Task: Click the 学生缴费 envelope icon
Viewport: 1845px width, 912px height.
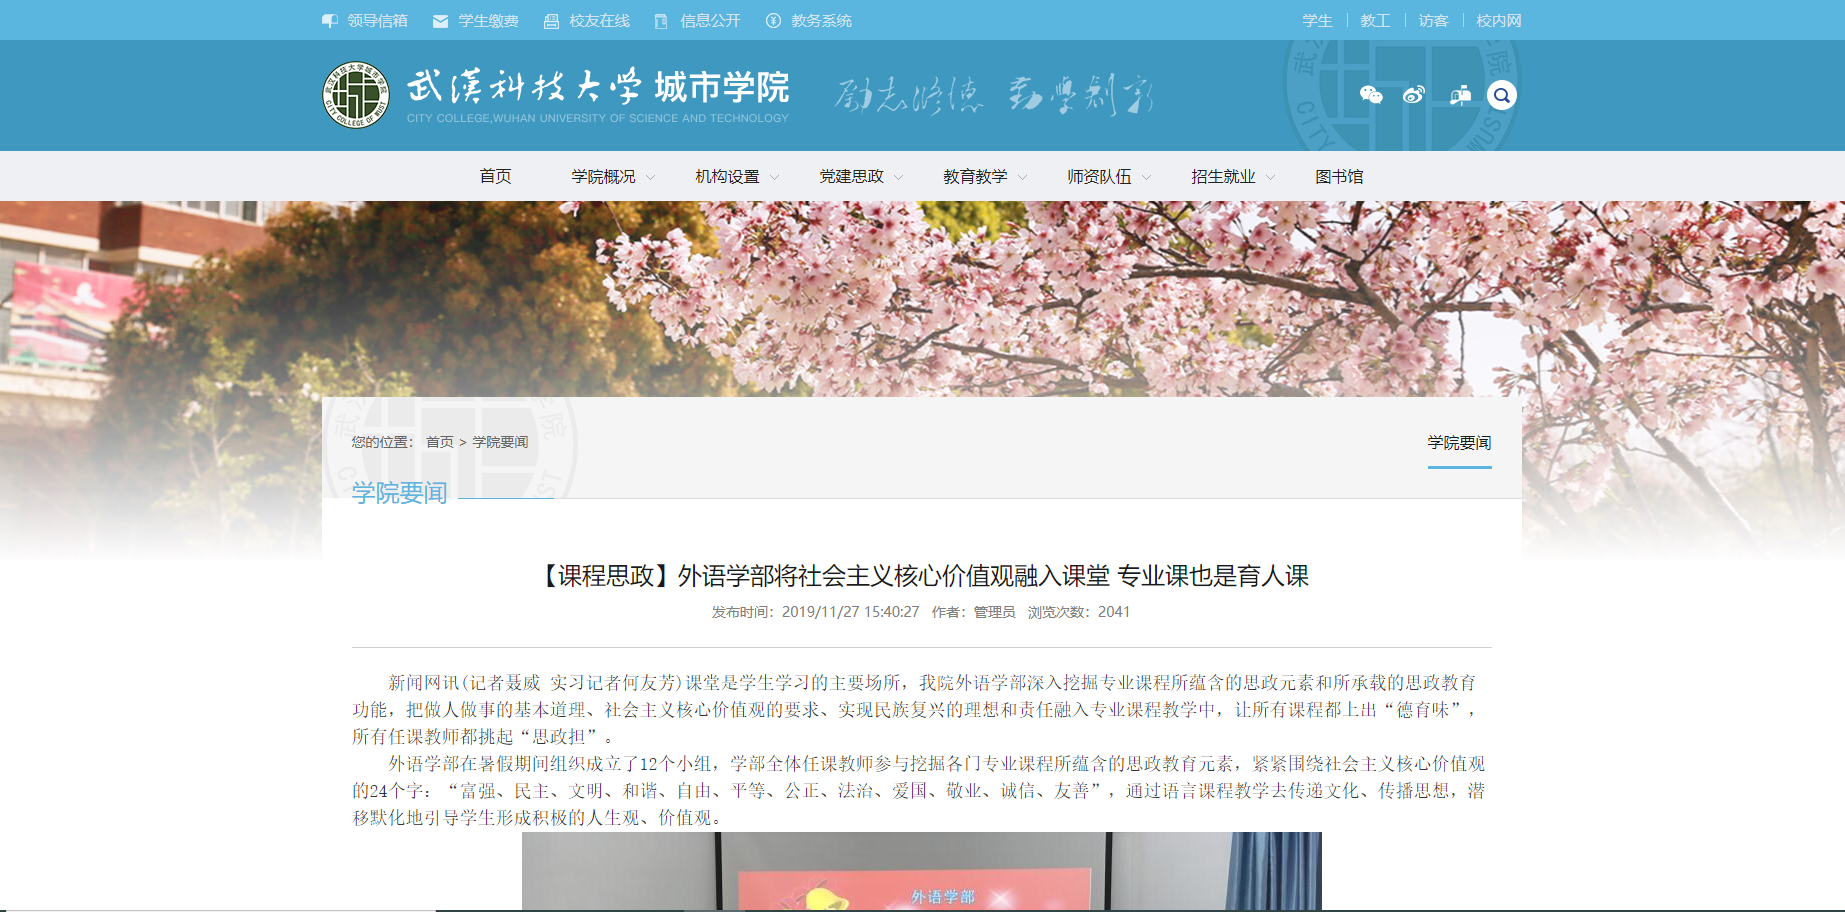Action: tap(440, 21)
